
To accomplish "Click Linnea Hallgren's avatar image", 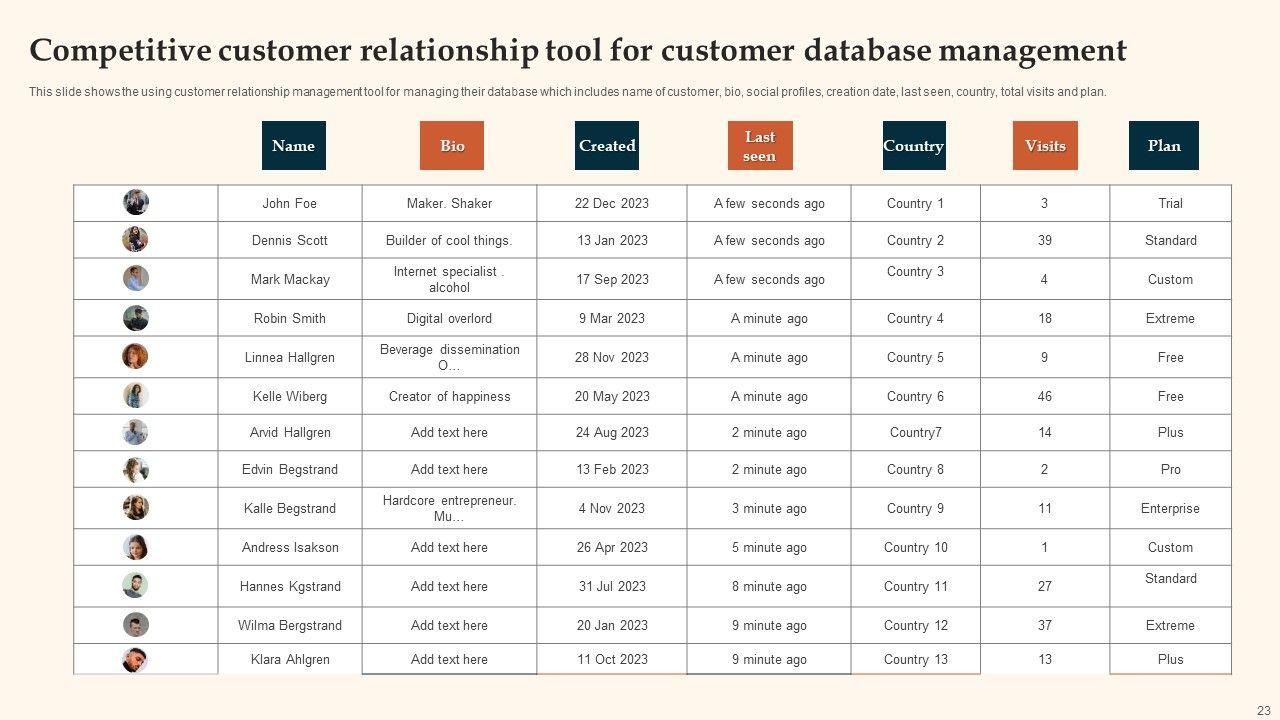I will (x=135, y=356).
